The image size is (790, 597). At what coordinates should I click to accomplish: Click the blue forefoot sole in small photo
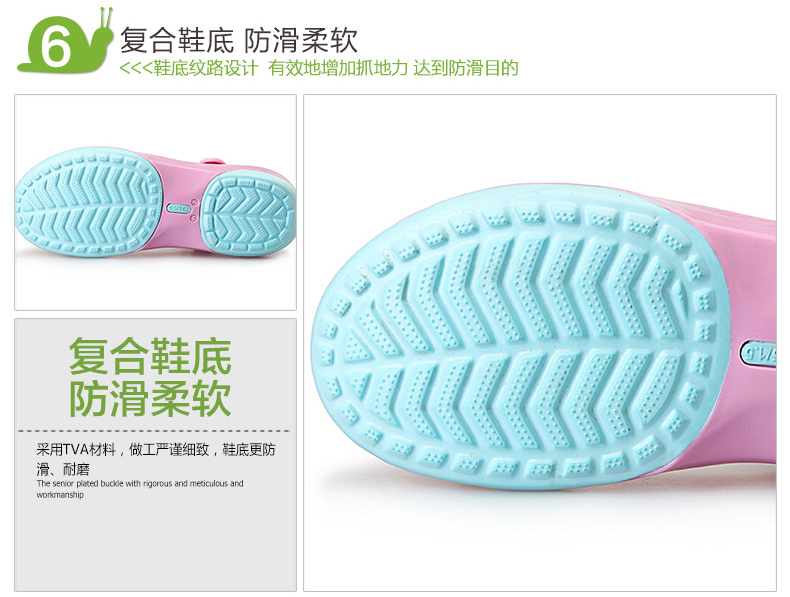pos(88,201)
